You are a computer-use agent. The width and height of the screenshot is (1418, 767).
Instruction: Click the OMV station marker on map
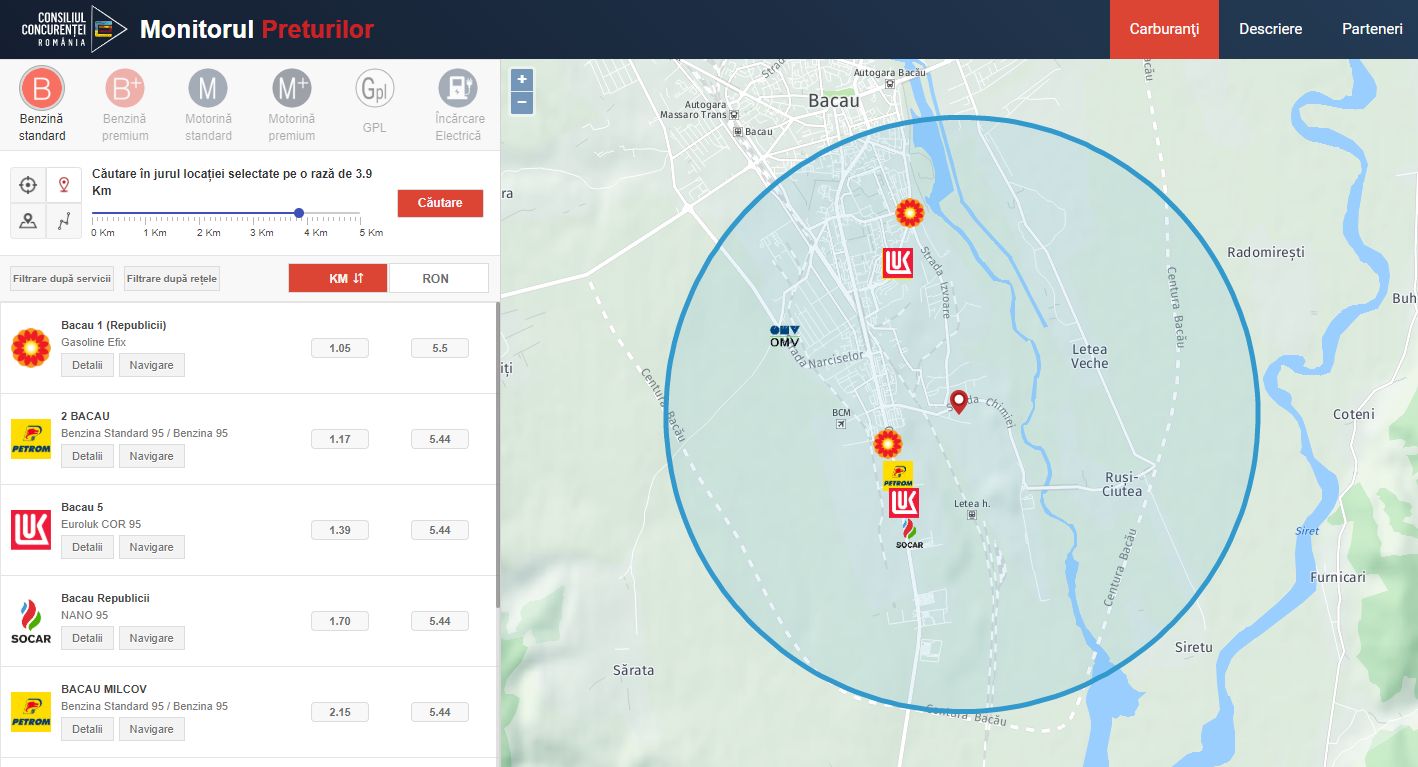(784, 337)
